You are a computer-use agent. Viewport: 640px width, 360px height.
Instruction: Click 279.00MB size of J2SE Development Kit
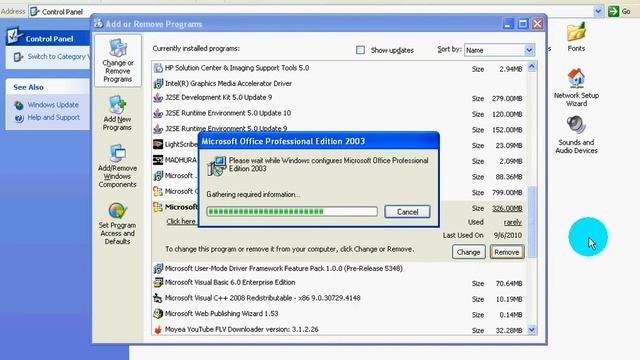[507, 99]
